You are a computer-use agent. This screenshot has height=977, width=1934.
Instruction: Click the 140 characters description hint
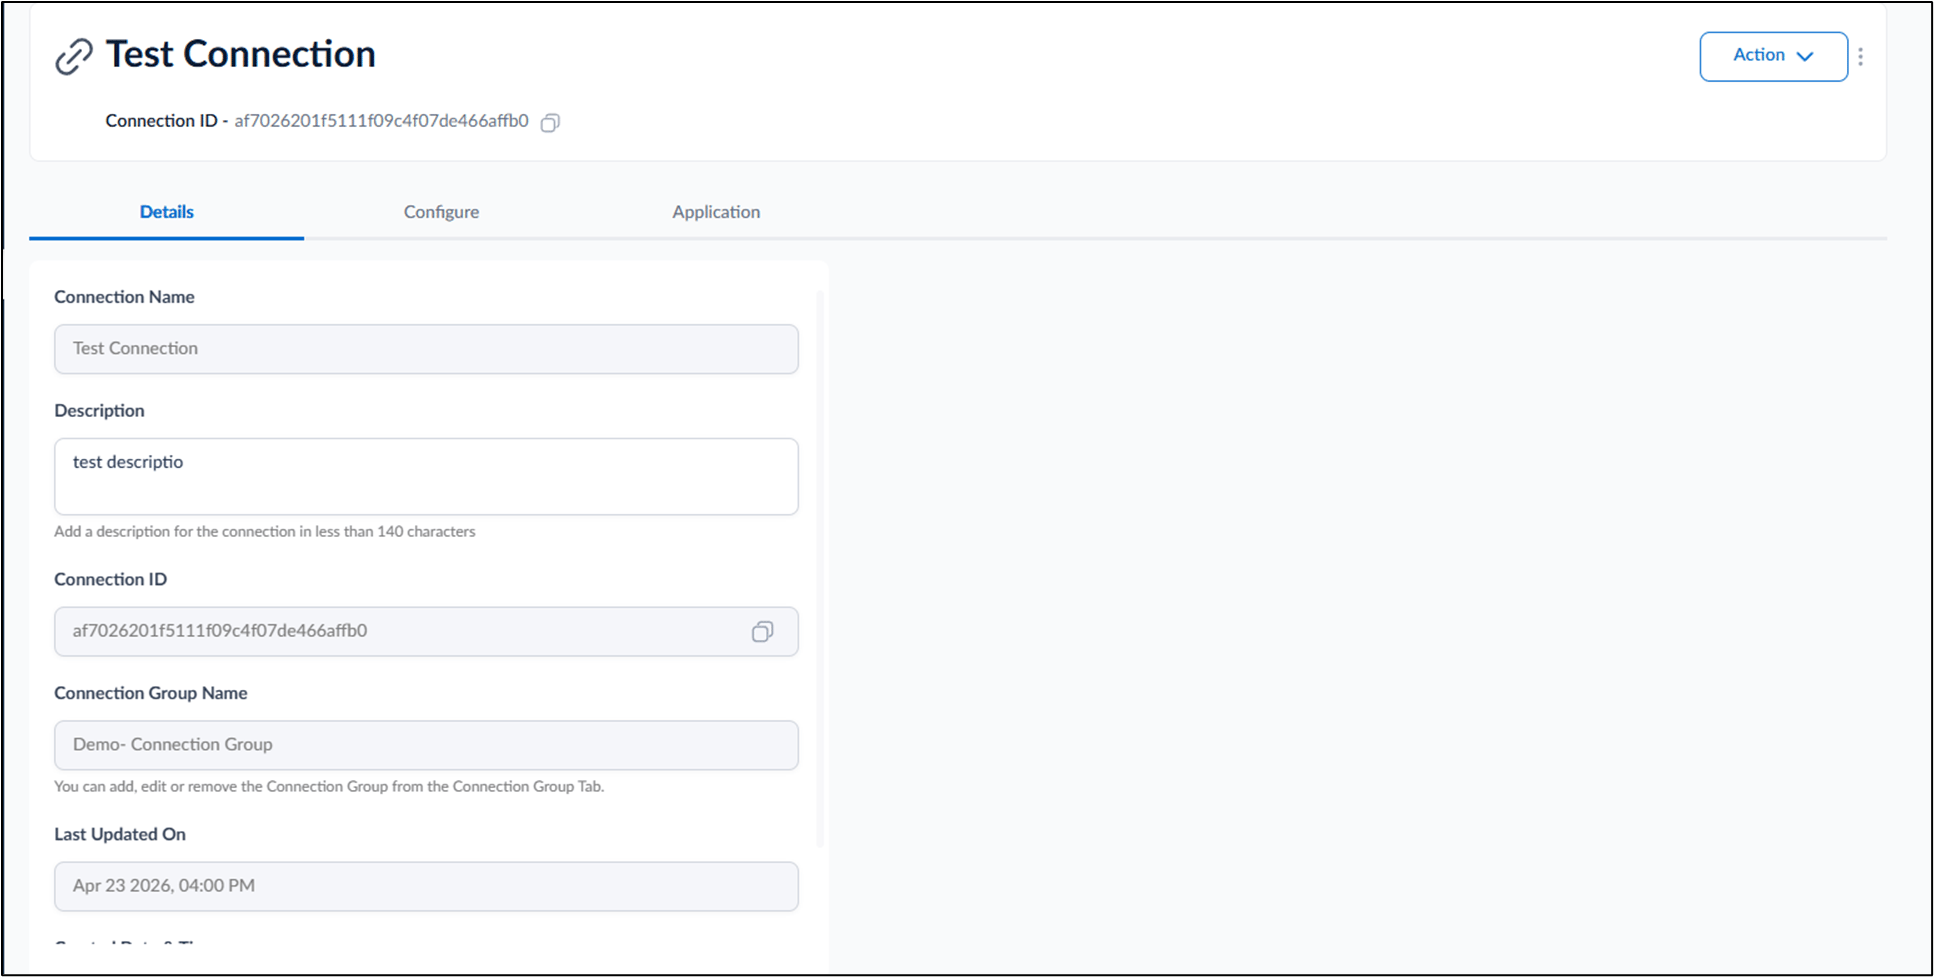pyautogui.click(x=265, y=532)
